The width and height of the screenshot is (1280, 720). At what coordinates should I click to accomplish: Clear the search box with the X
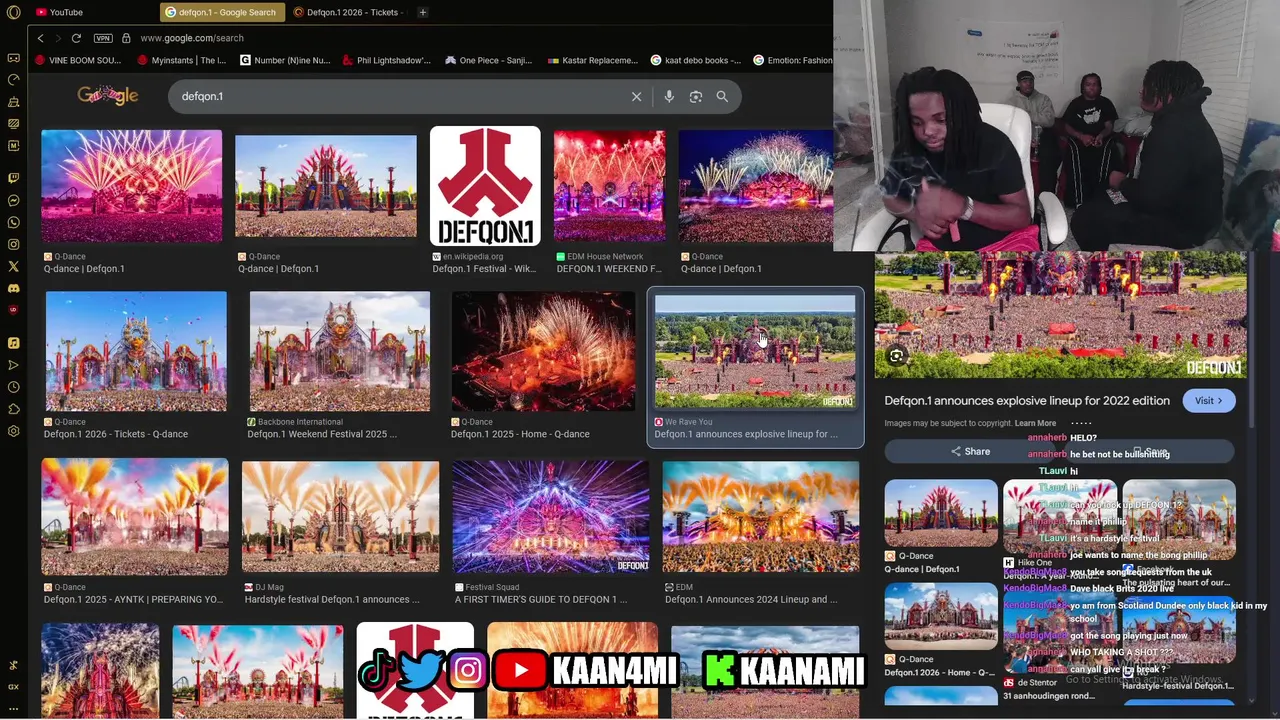tap(636, 96)
